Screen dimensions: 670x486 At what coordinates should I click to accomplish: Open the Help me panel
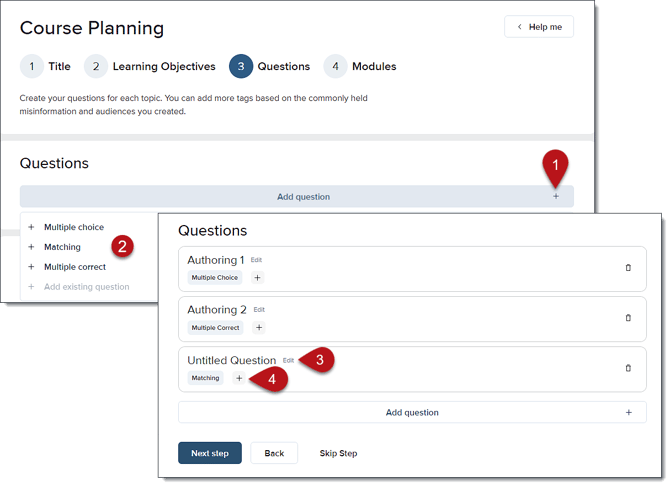click(539, 26)
